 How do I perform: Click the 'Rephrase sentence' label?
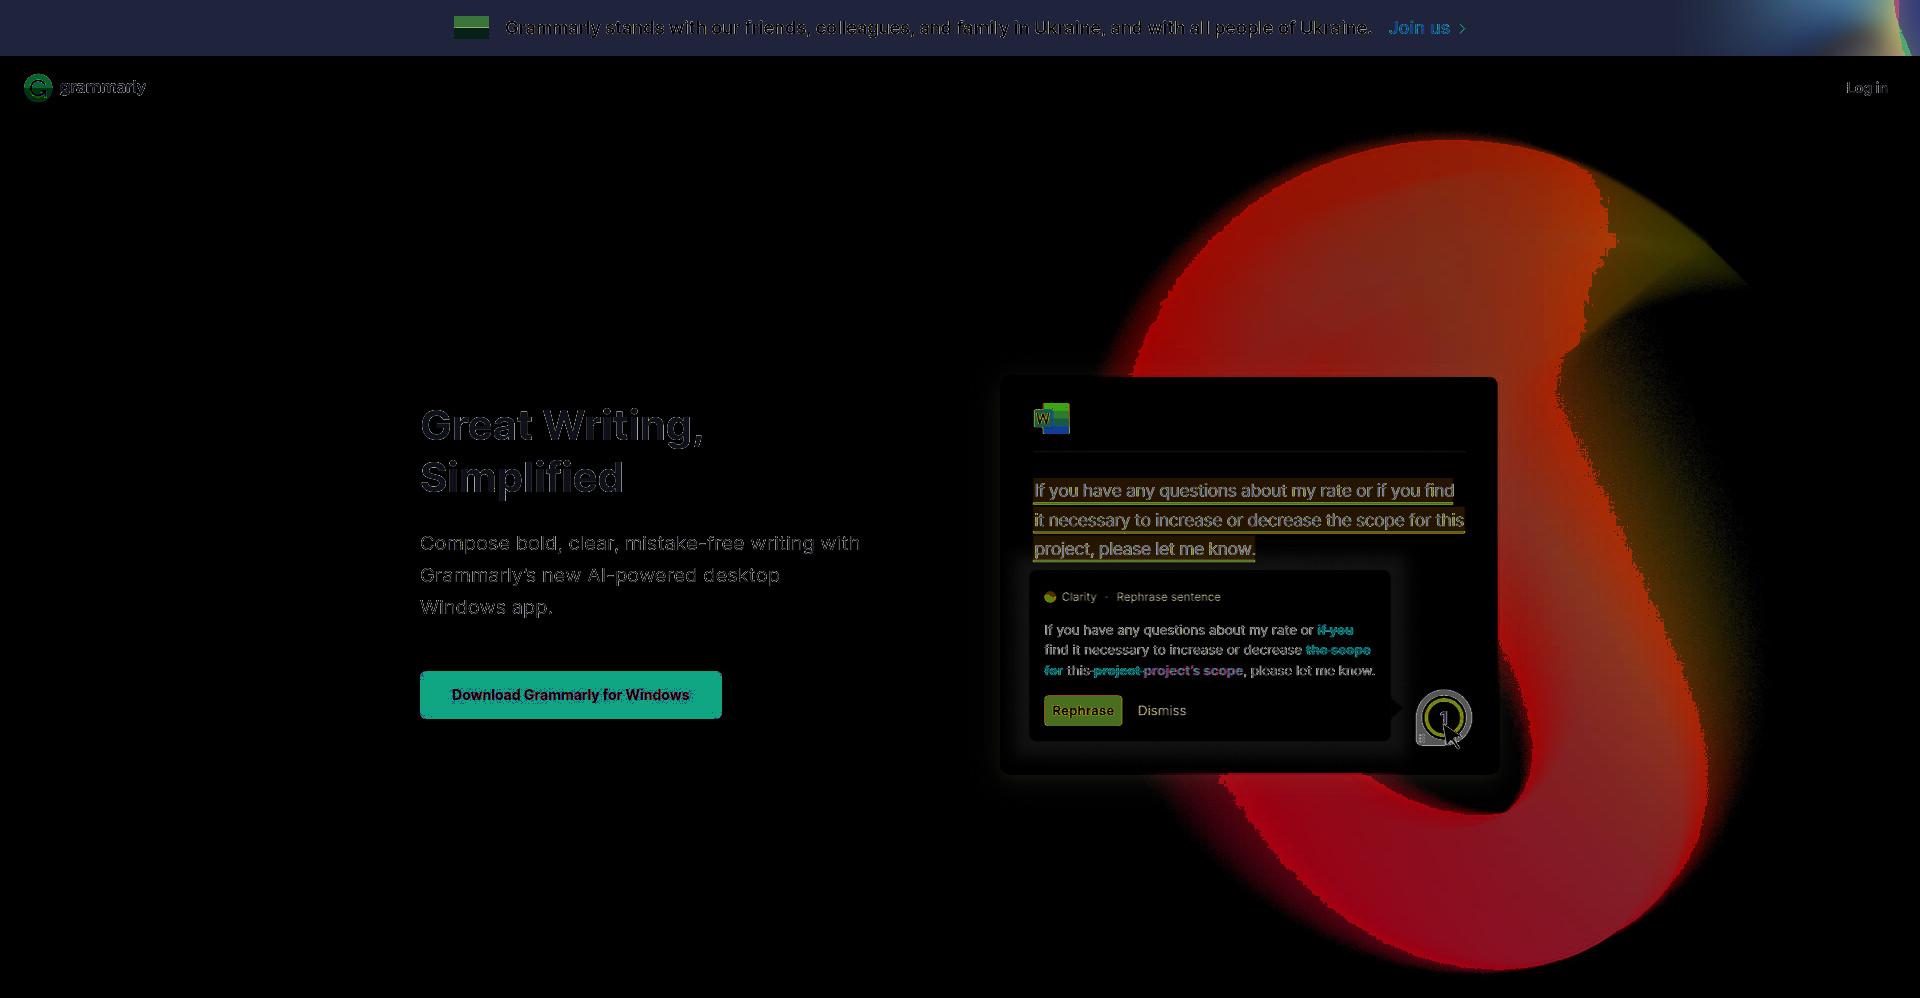1168,597
